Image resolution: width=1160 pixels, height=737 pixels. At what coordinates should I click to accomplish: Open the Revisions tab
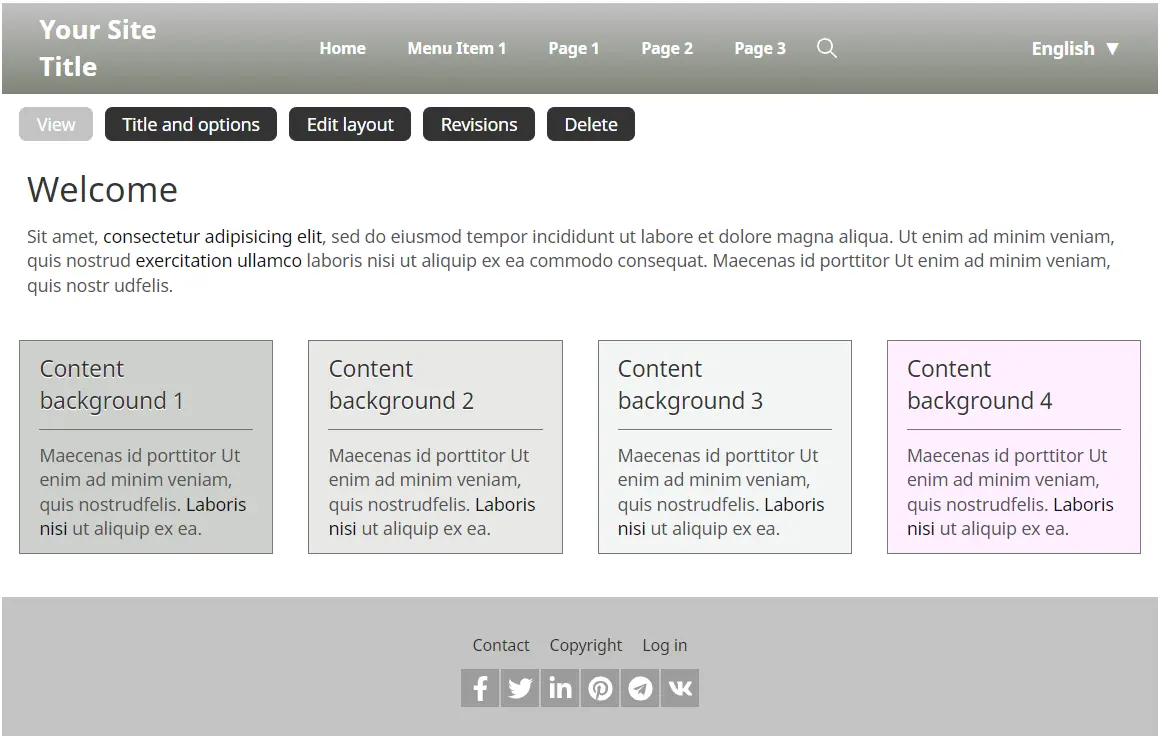479,125
